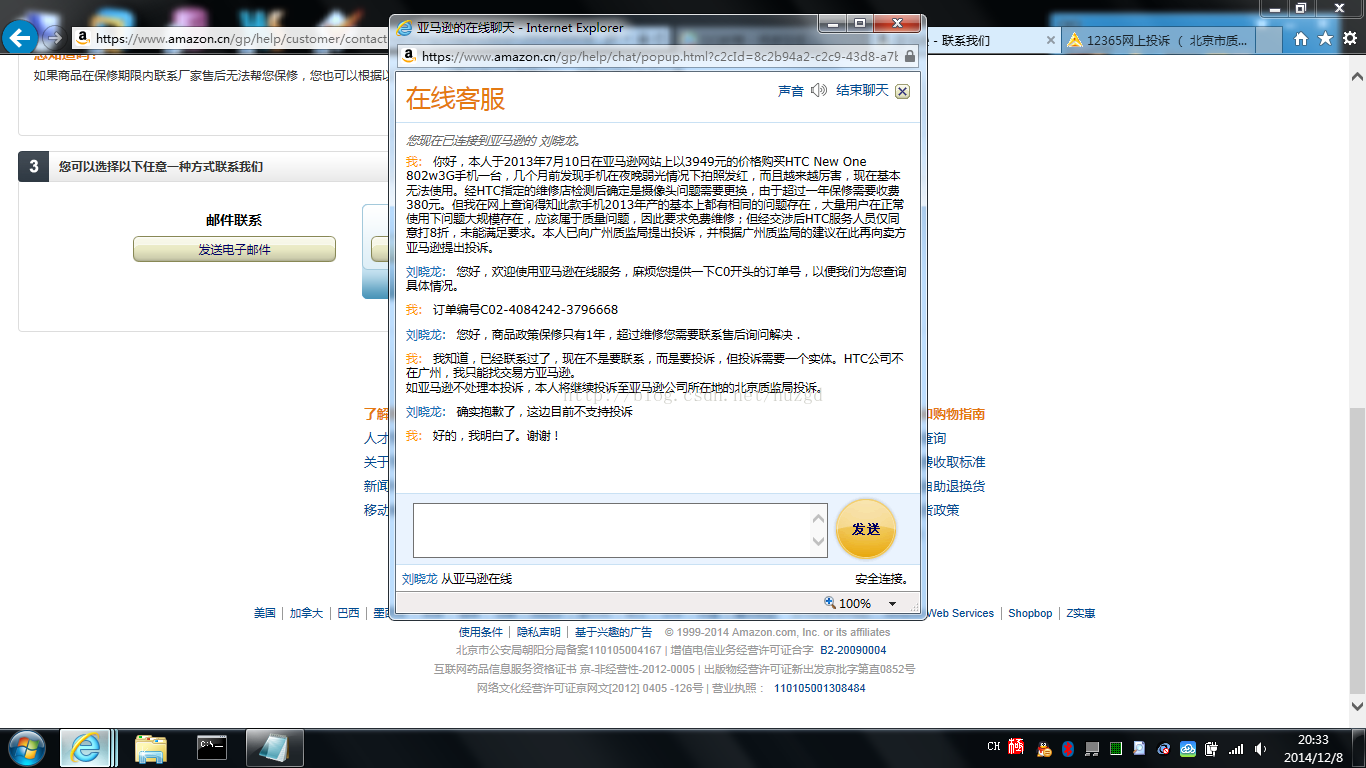Click the volume speaker tray icon
Image resolution: width=1366 pixels, height=768 pixels.
[x=1260, y=748]
